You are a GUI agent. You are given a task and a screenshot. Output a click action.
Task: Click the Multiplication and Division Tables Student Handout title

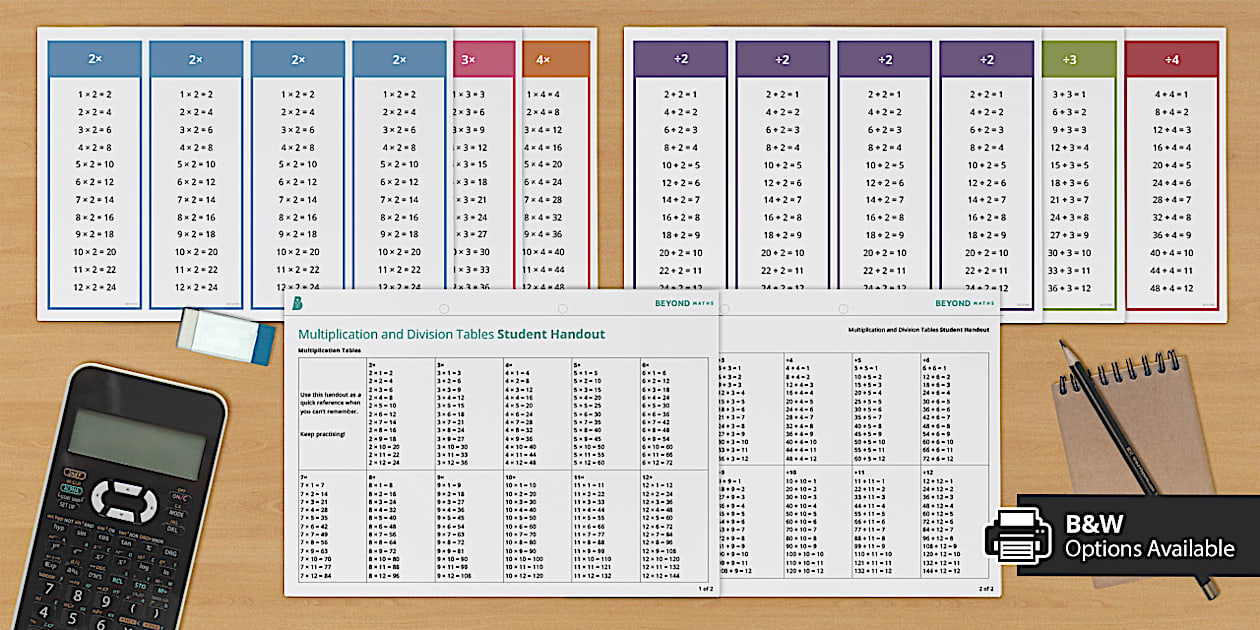[x=452, y=334]
